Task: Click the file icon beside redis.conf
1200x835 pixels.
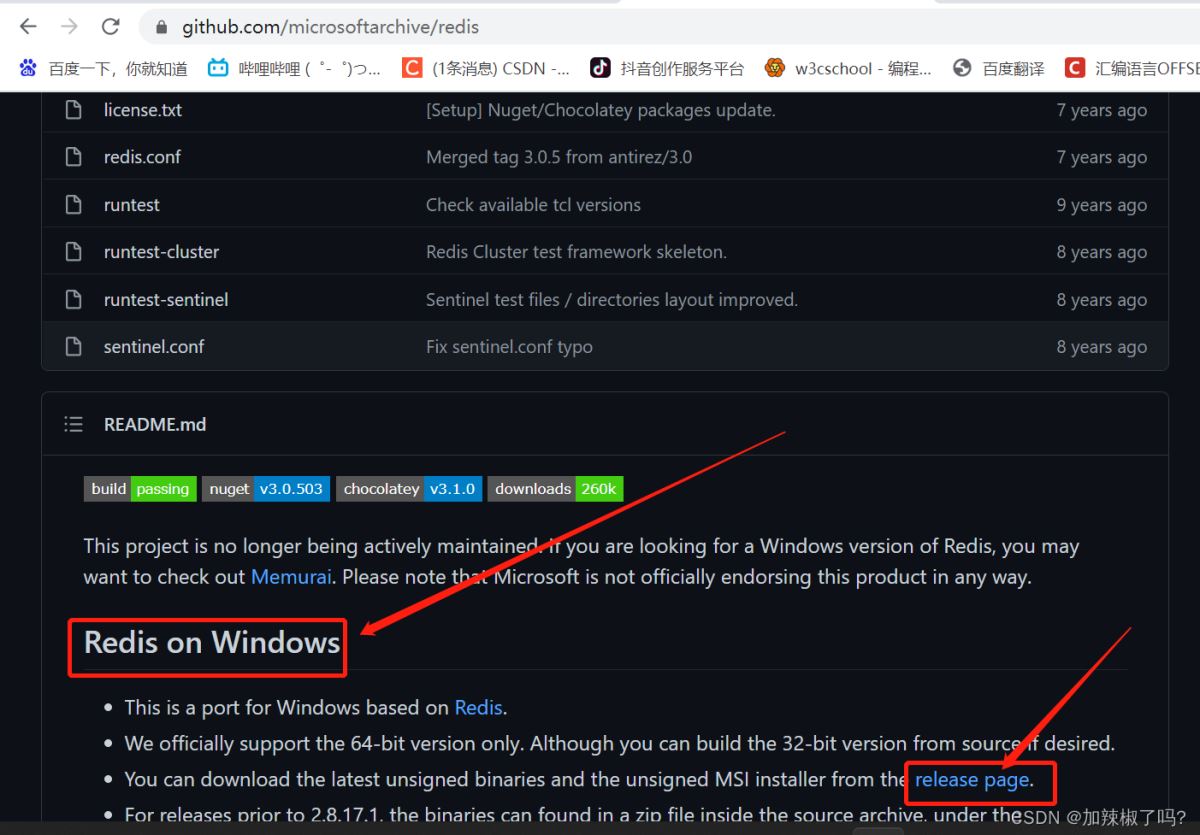Action: coord(73,157)
